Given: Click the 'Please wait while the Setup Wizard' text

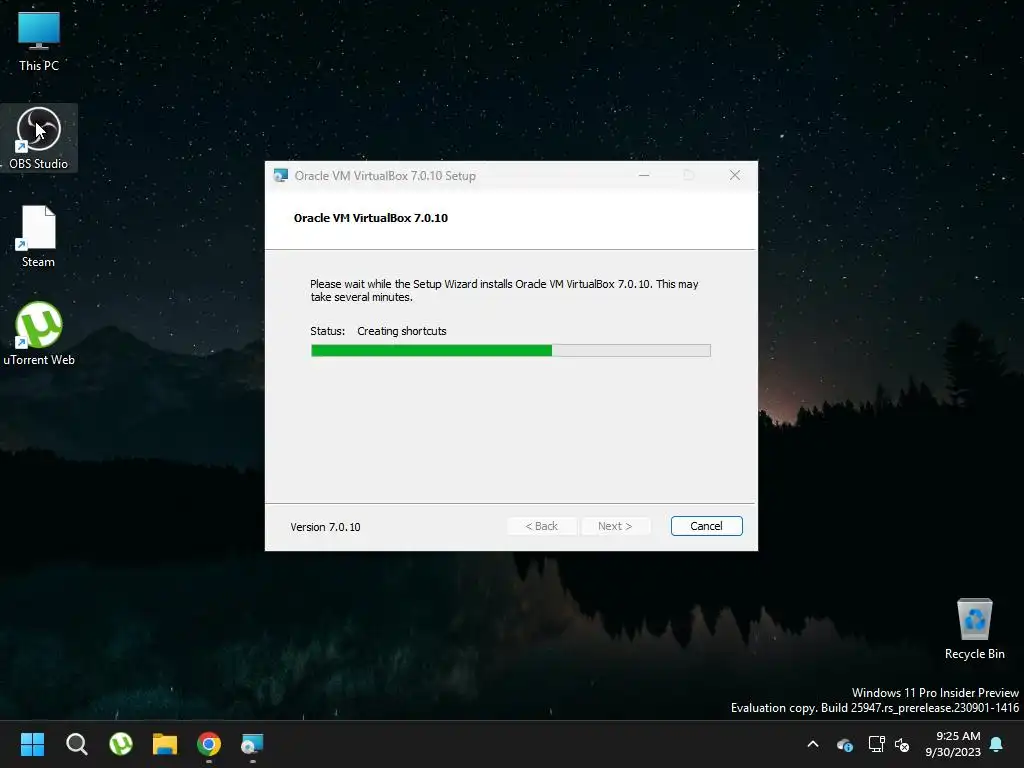Looking at the screenshot, I should tap(504, 291).
